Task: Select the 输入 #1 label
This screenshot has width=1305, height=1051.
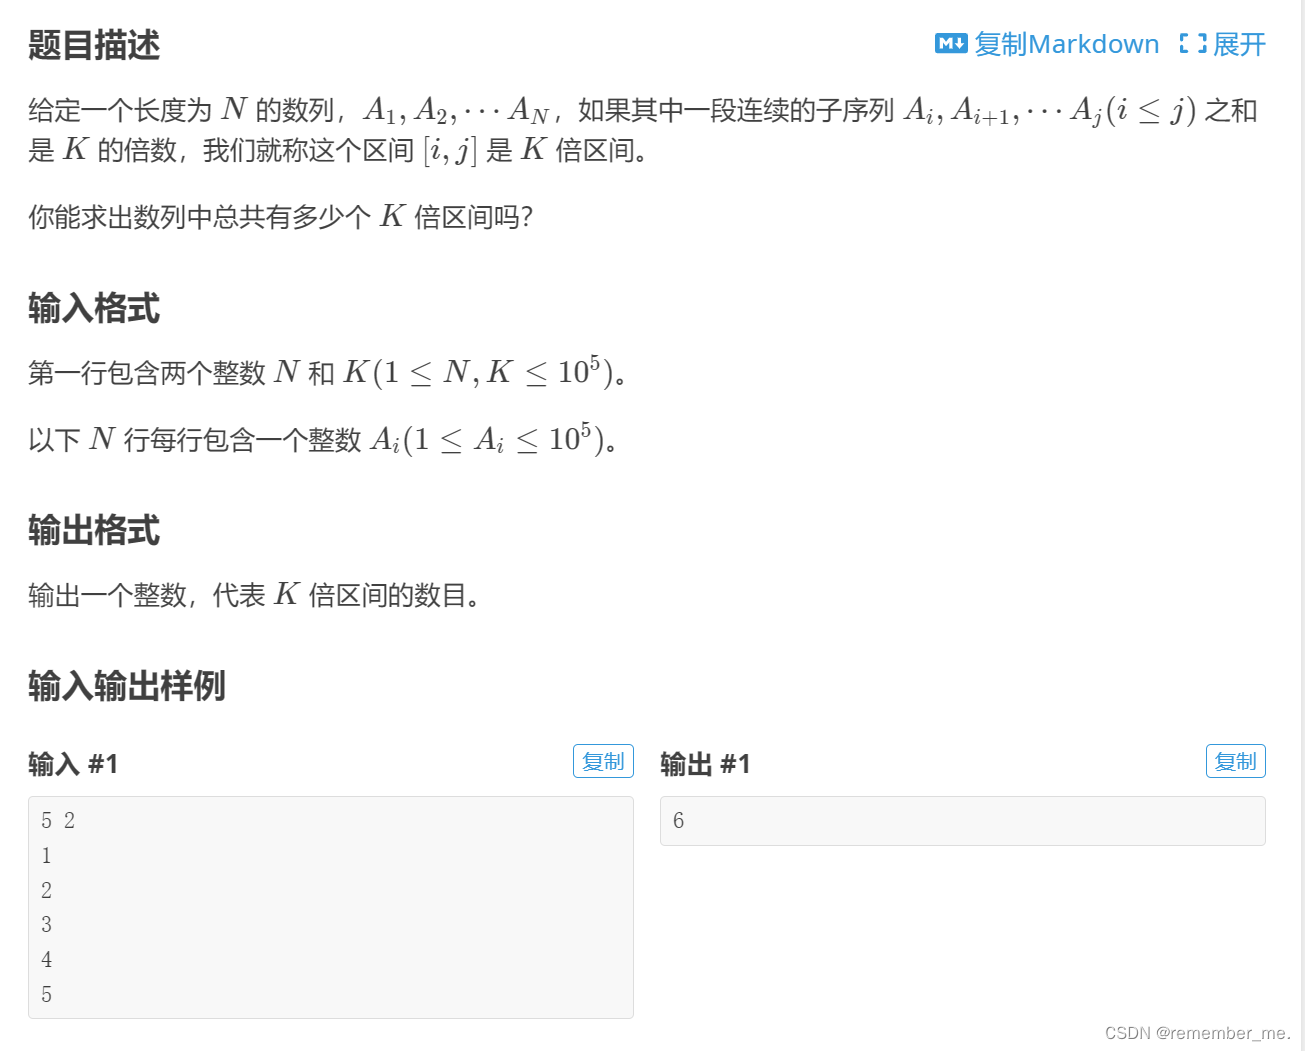Action: click(x=74, y=763)
